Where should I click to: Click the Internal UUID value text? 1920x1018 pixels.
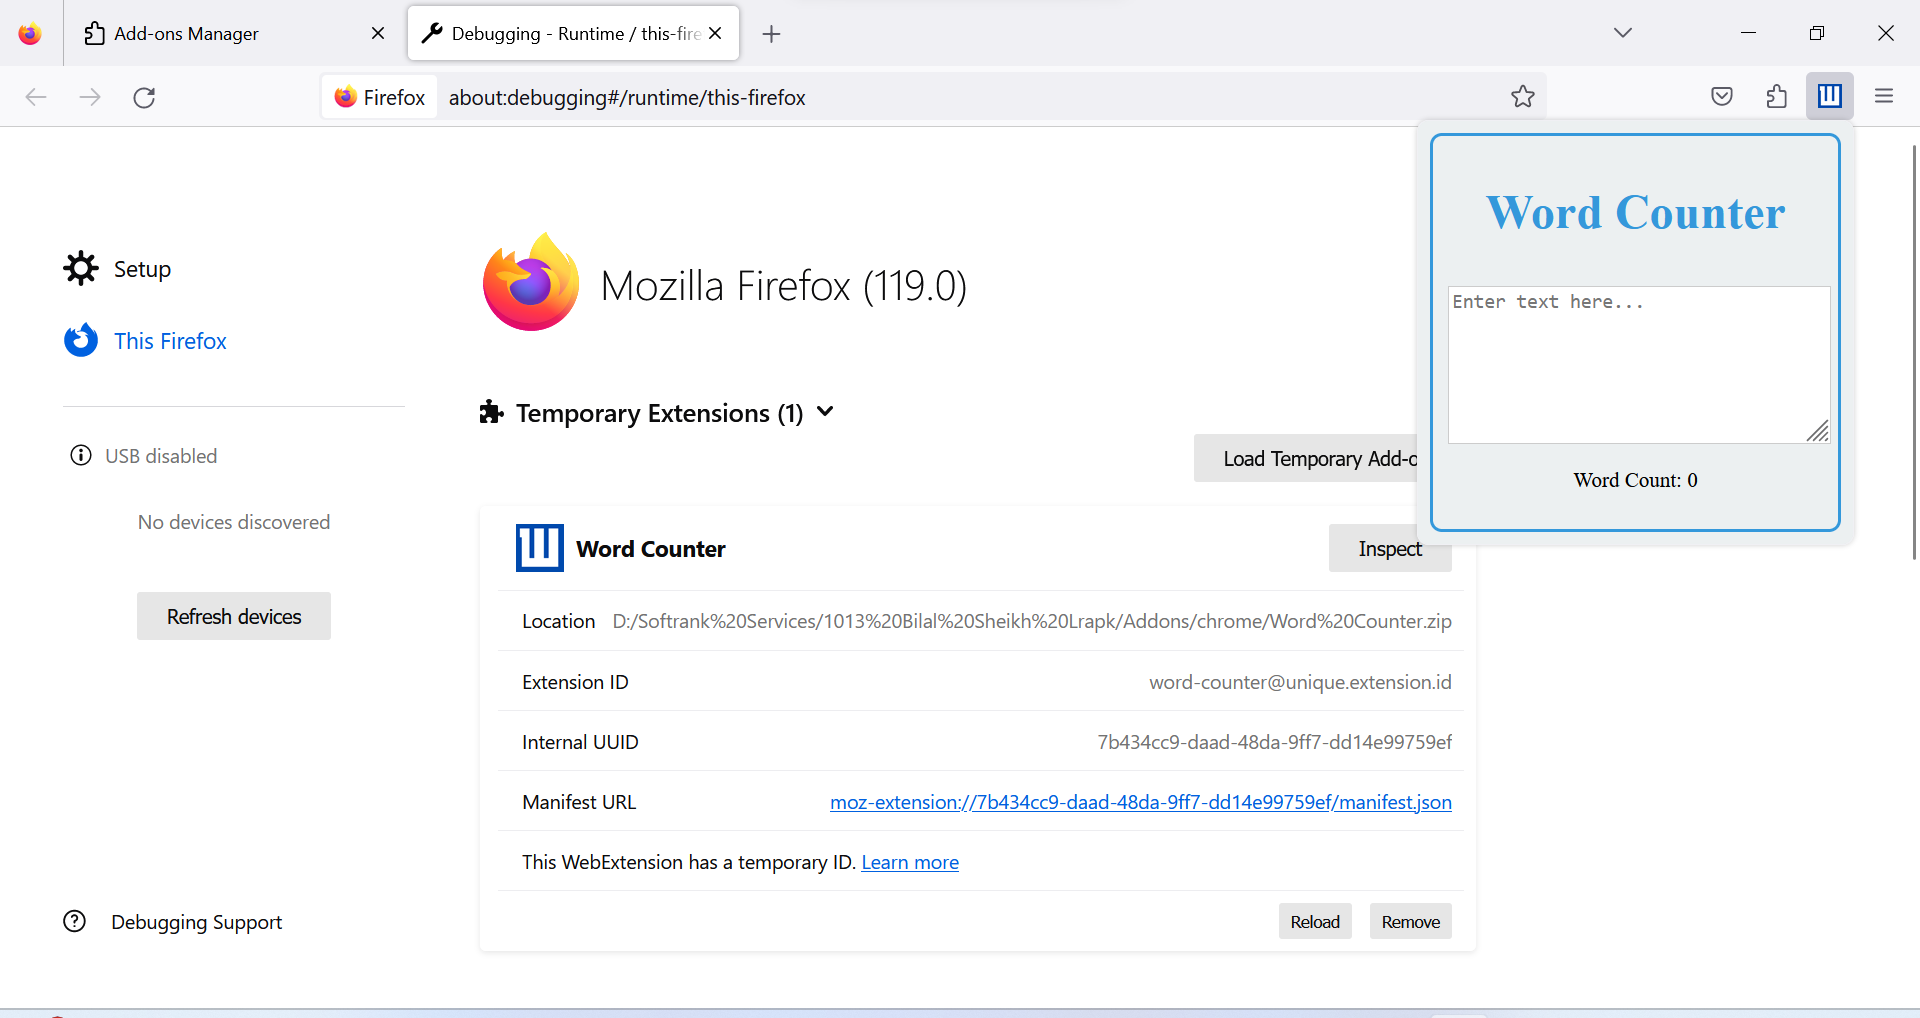point(1275,742)
